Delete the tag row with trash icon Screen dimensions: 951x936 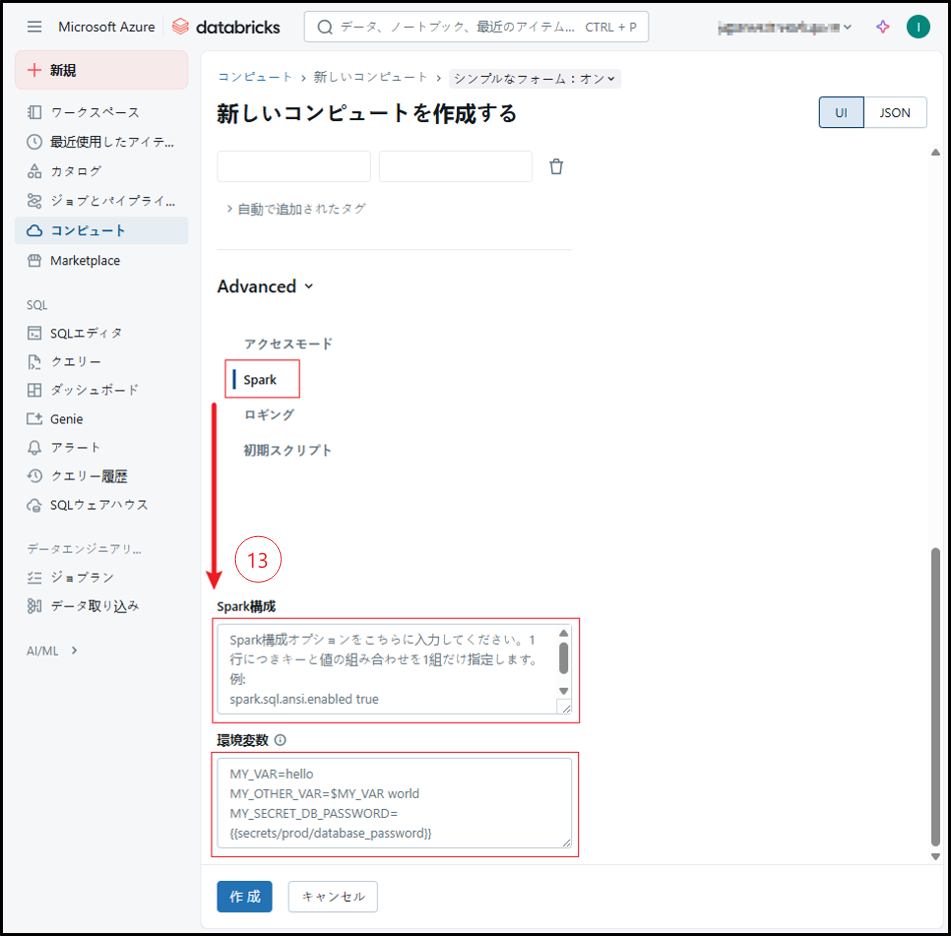(x=557, y=167)
